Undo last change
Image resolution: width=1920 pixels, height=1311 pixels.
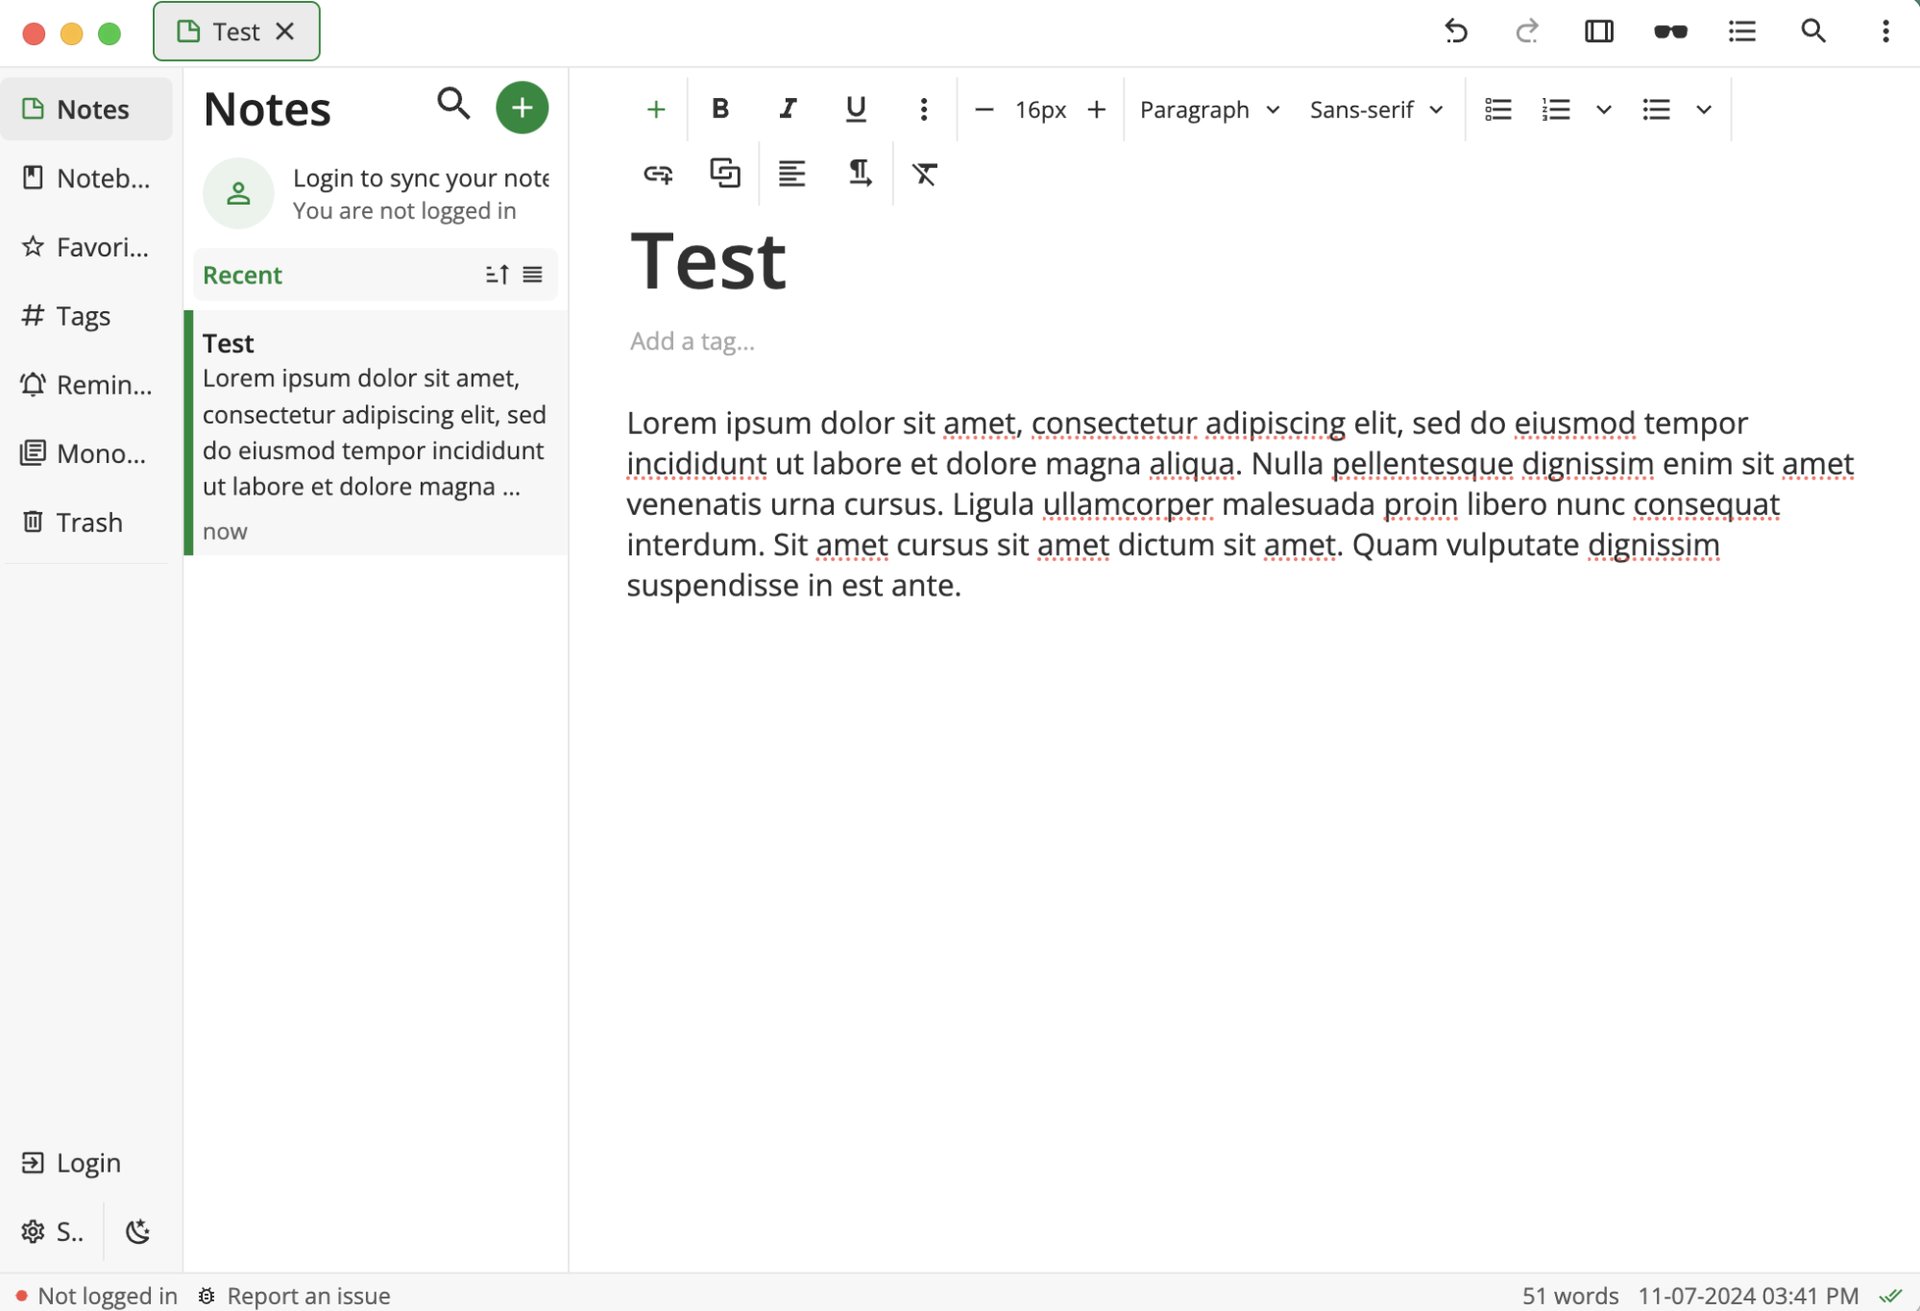pos(1456,32)
